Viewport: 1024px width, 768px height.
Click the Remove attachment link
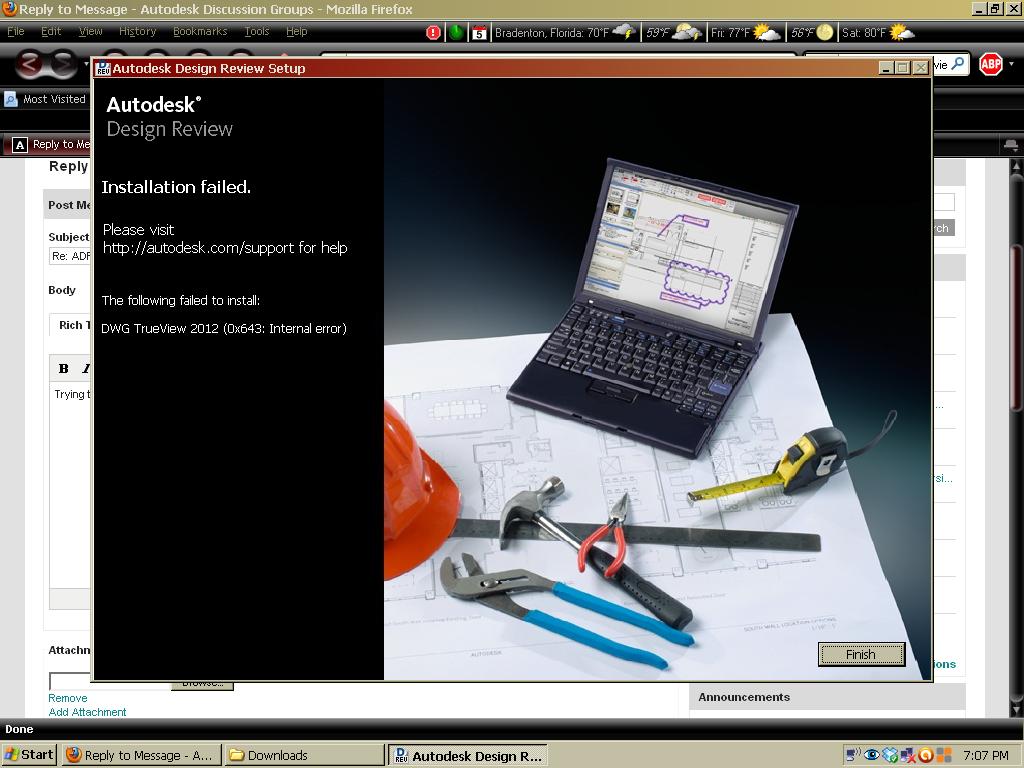67,698
